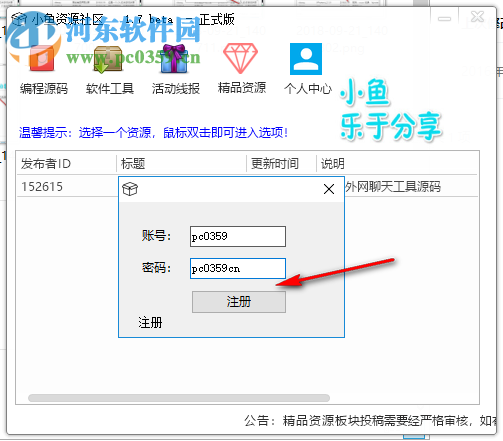Sort by 标题 column header
This screenshot has width=503, height=441.
[x=182, y=164]
